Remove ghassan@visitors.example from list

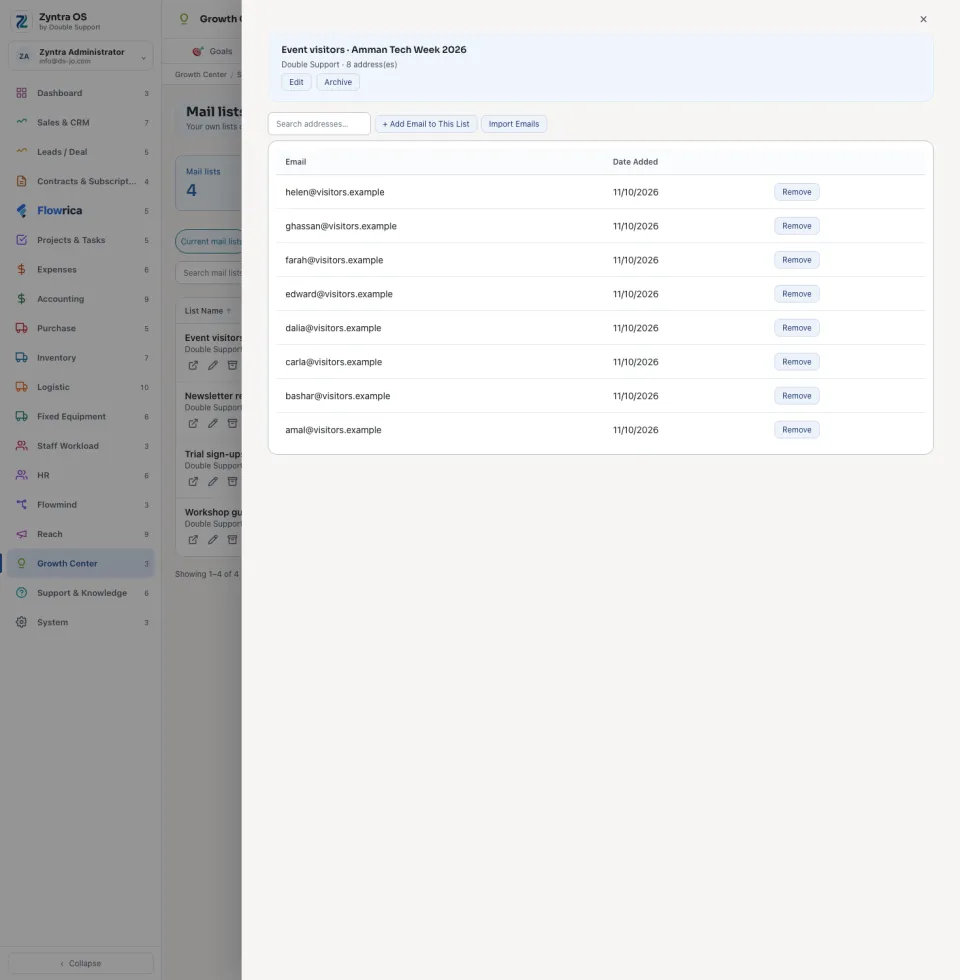coord(797,226)
